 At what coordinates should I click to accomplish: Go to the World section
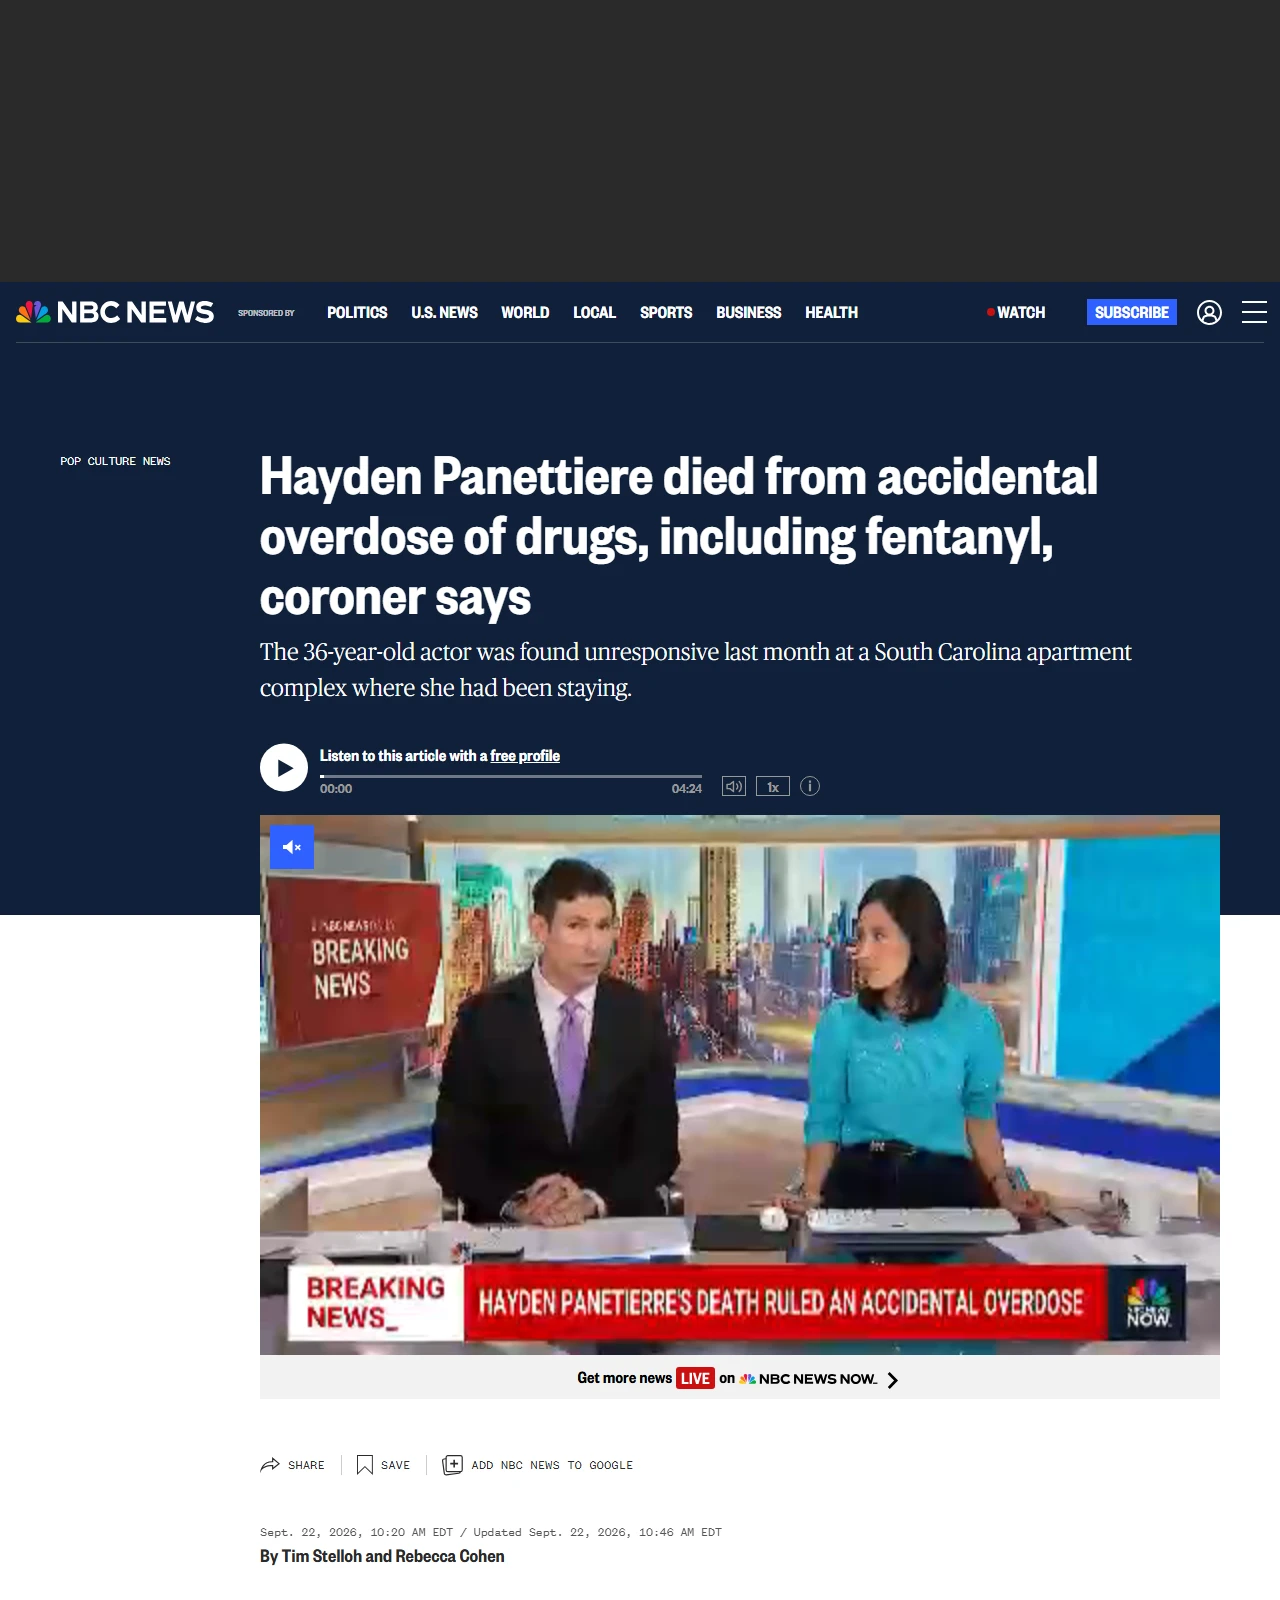[525, 313]
